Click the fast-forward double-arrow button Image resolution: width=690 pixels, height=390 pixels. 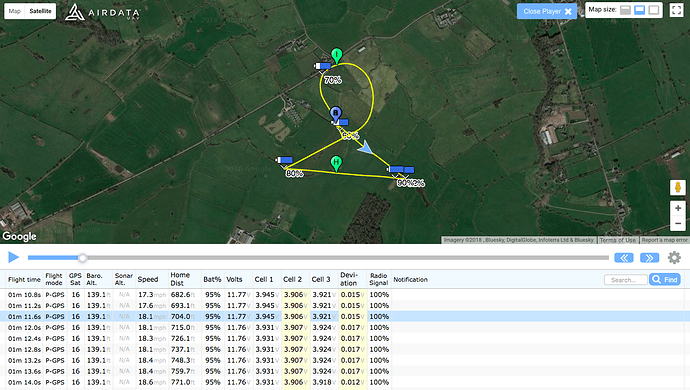(649, 258)
